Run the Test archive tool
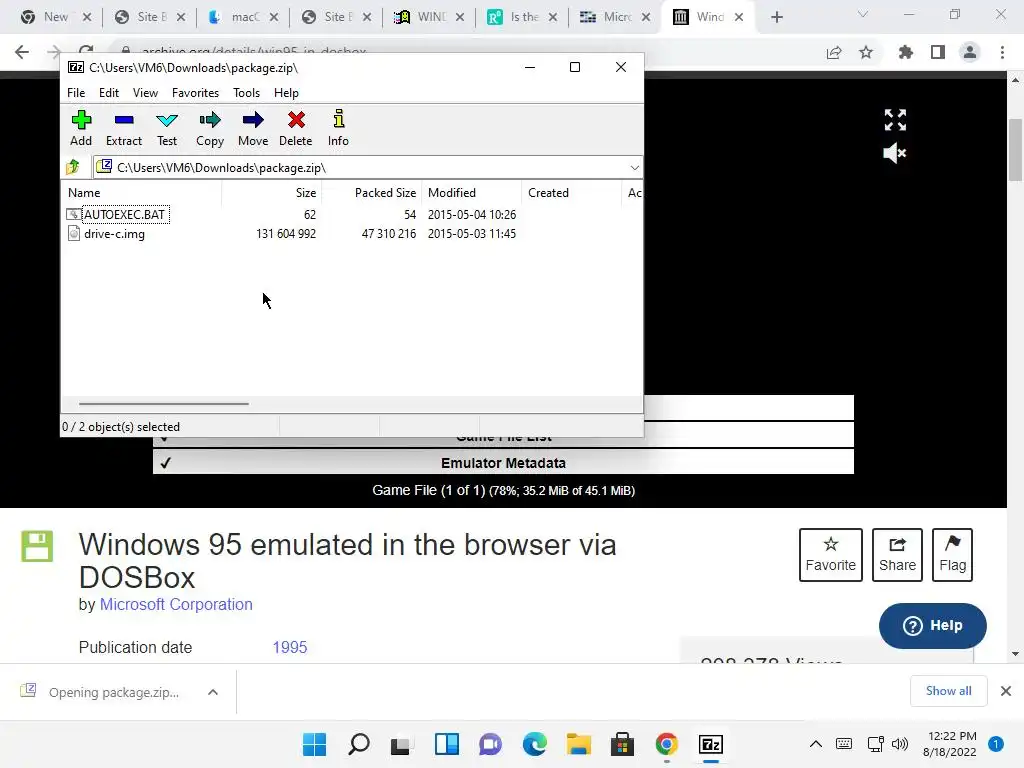The height and width of the screenshot is (768, 1024). click(167, 129)
